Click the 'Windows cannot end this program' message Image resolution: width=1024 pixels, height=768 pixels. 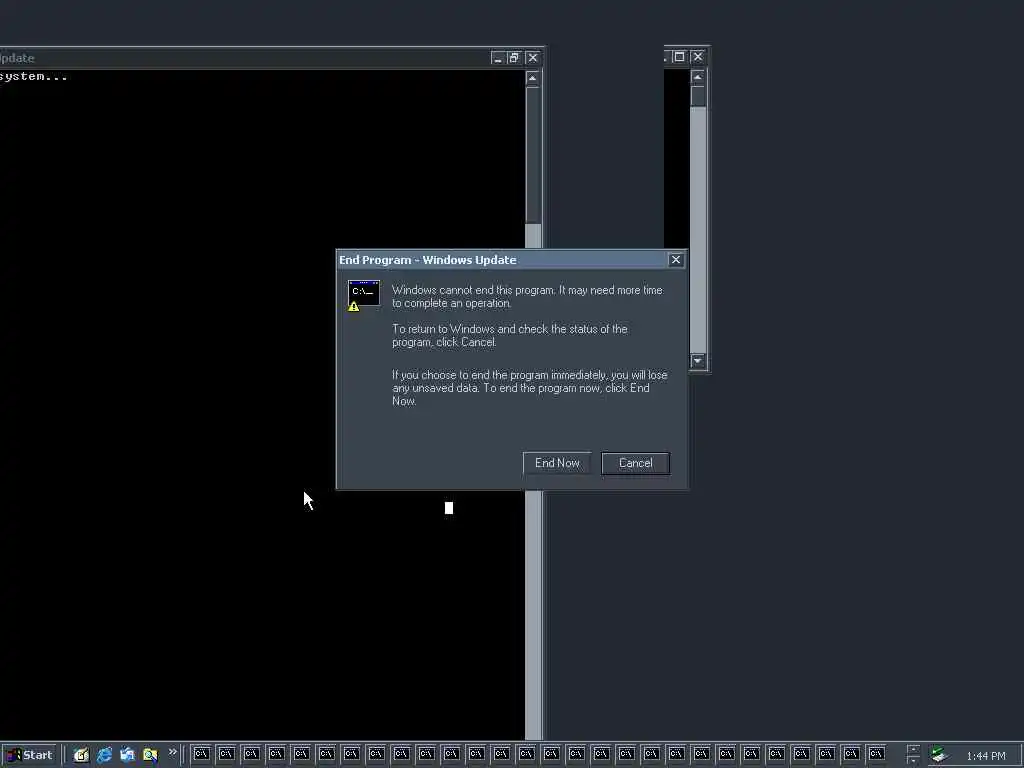(527, 296)
